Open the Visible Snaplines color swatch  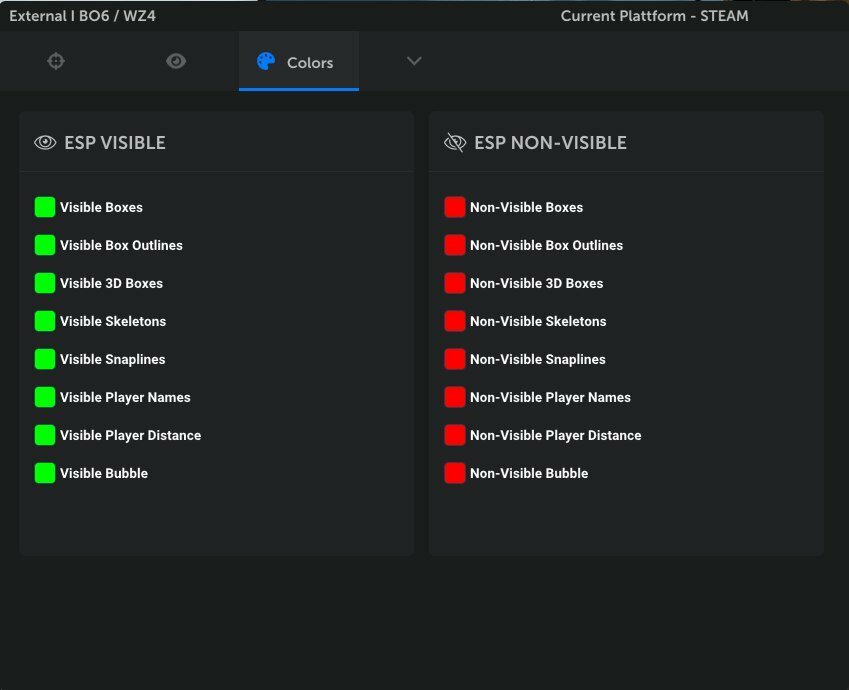[45, 359]
